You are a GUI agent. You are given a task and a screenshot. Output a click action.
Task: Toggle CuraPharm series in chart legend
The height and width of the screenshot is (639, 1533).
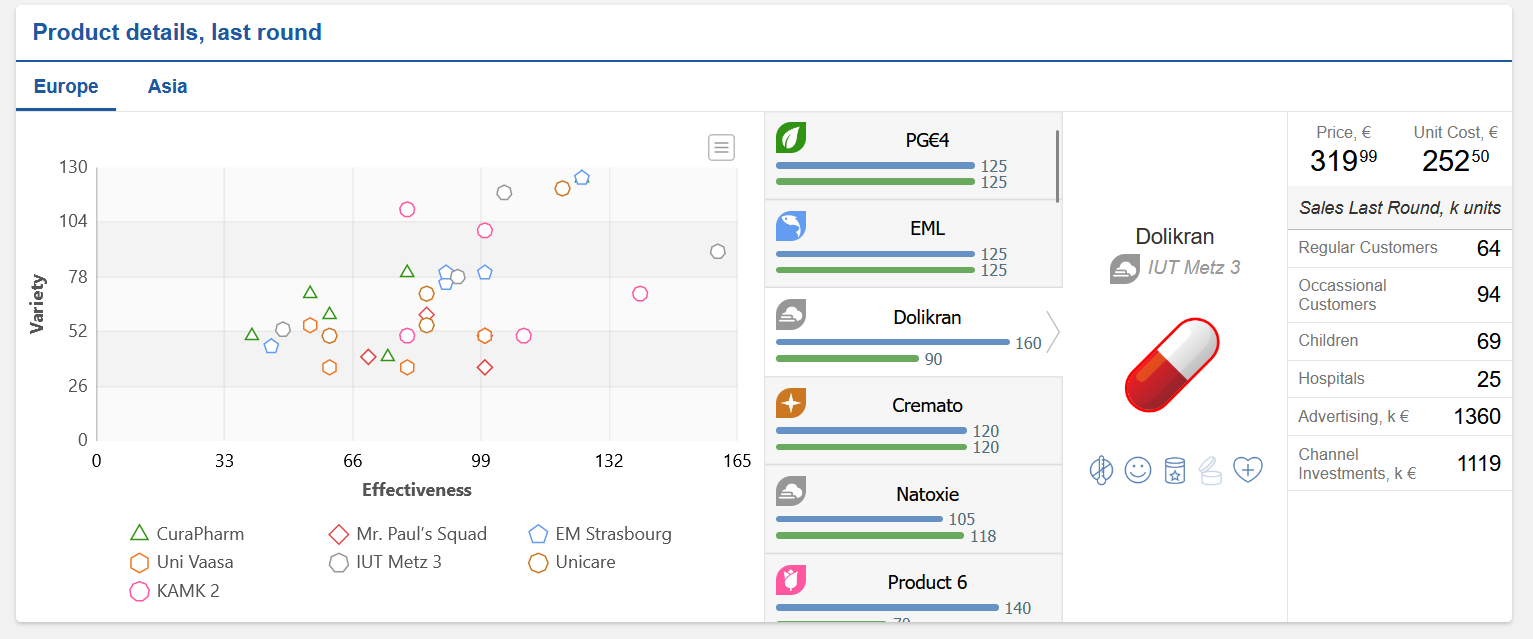pos(187,534)
